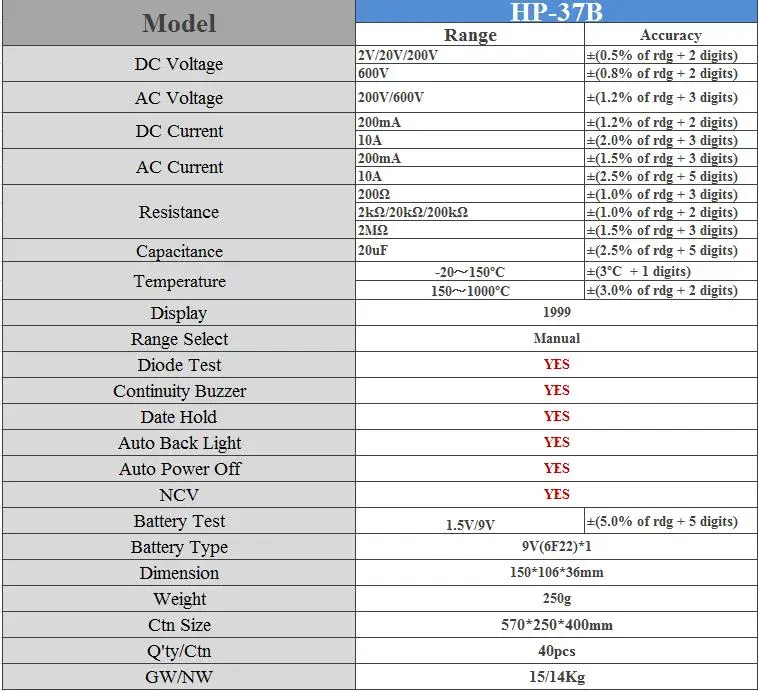
Task: Click the Battery Test 1.5V/9V cell
Action: [470, 521]
